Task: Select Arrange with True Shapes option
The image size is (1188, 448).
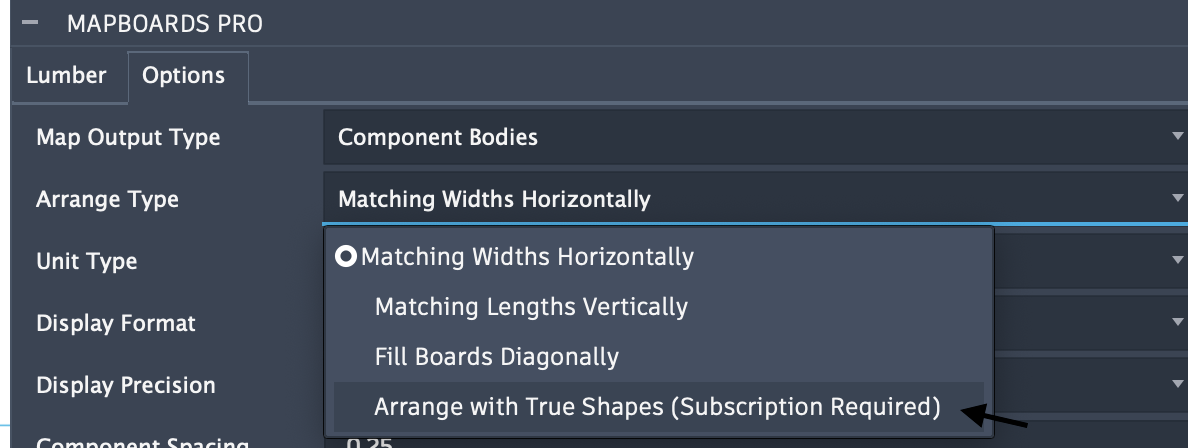Action: point(657,407)
